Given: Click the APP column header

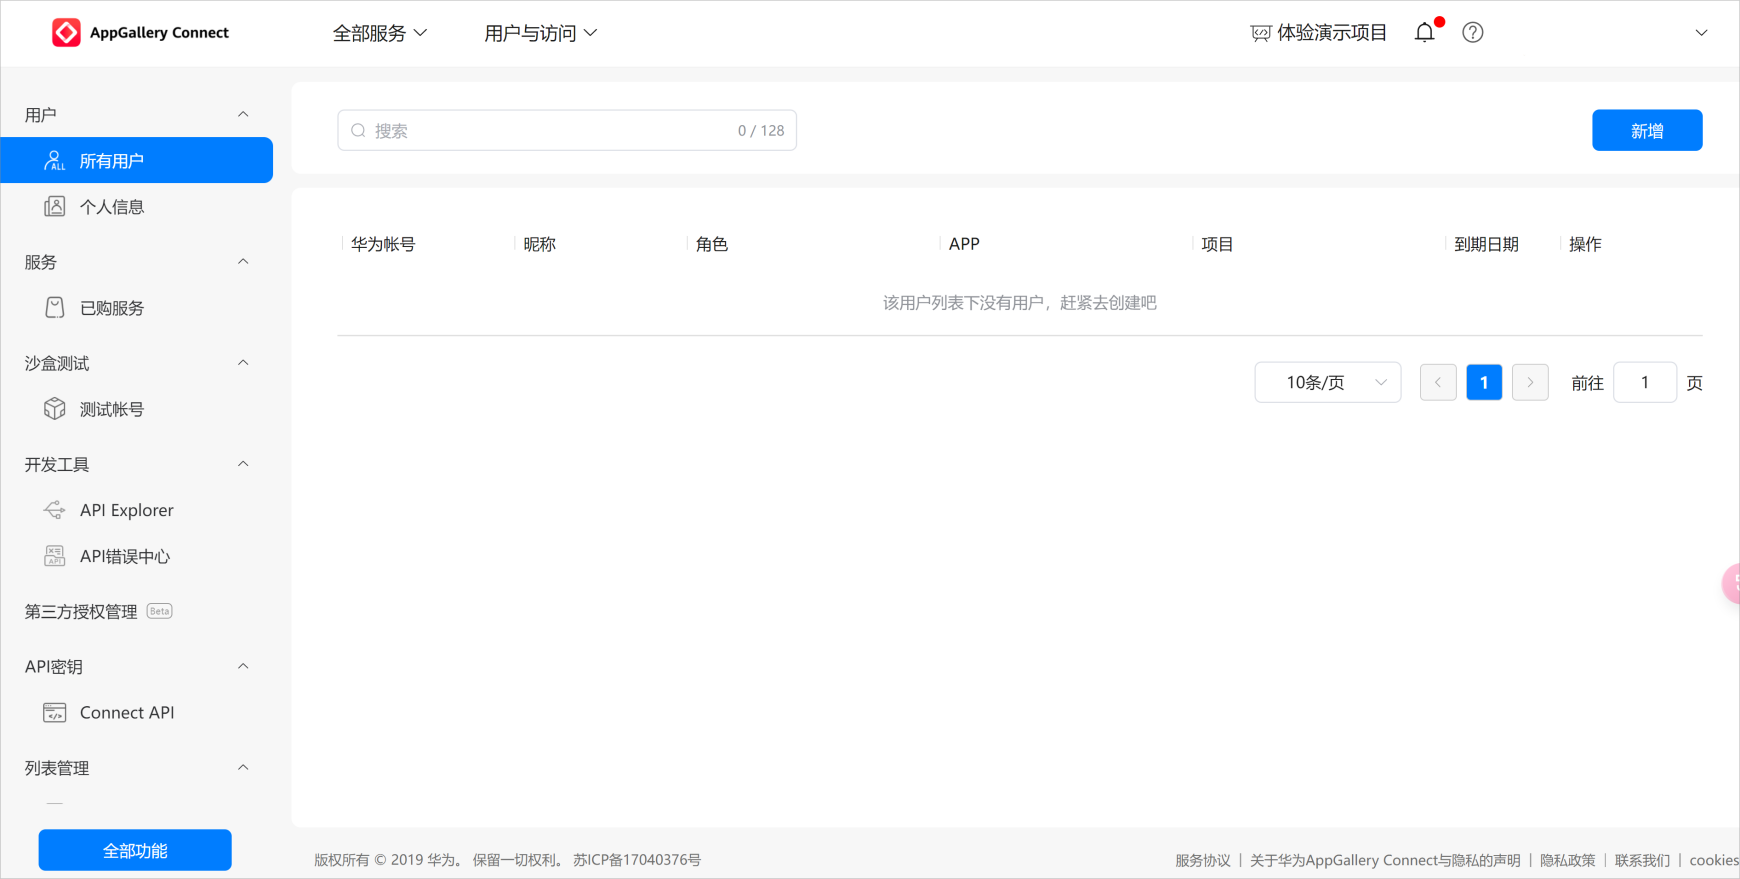Looking at the screenshot, I should point(964,244).
